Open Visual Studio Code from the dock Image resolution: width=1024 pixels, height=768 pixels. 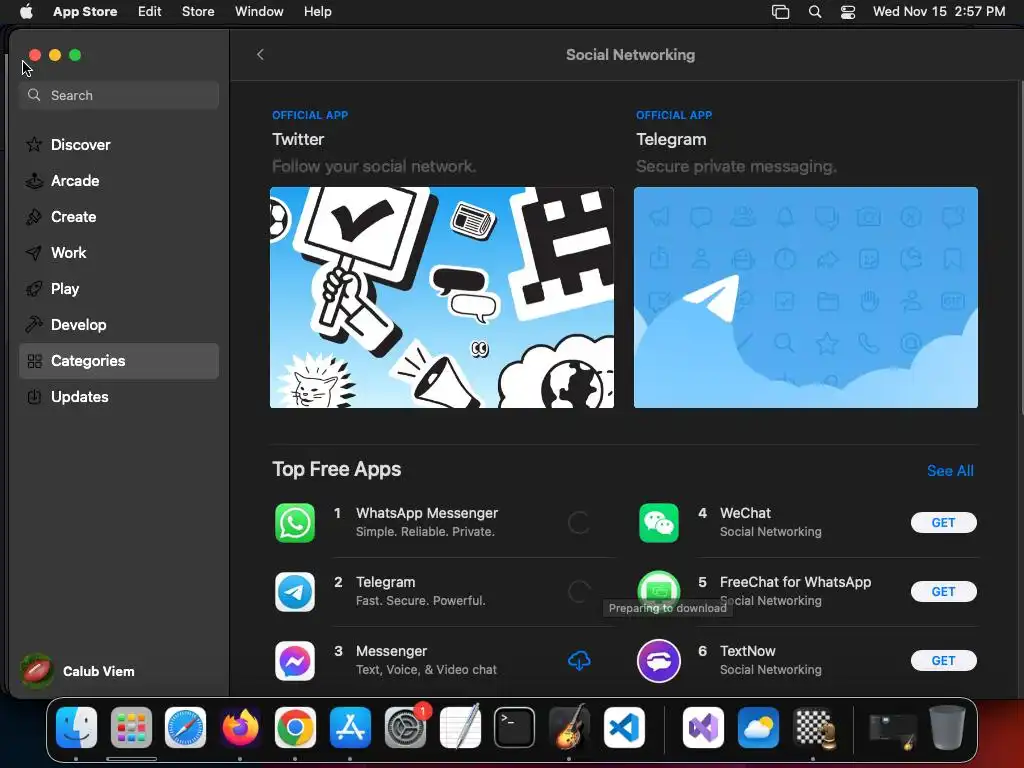pos(624,728)
